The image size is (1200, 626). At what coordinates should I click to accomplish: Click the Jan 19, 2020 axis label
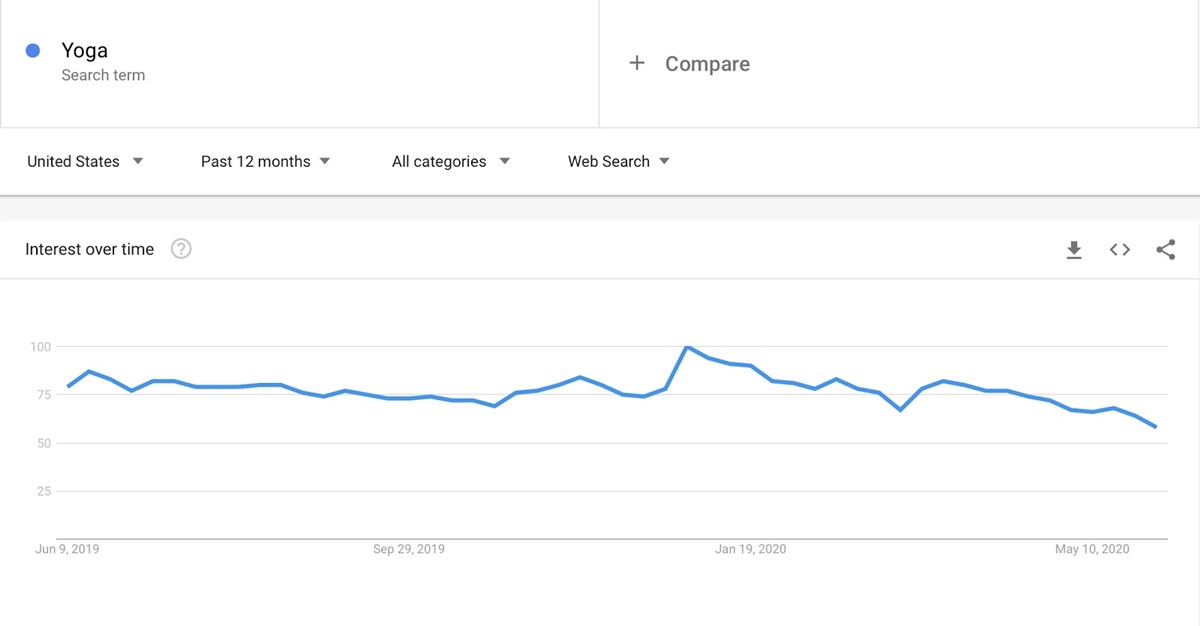pyautogui.click(x=751, y=549)
